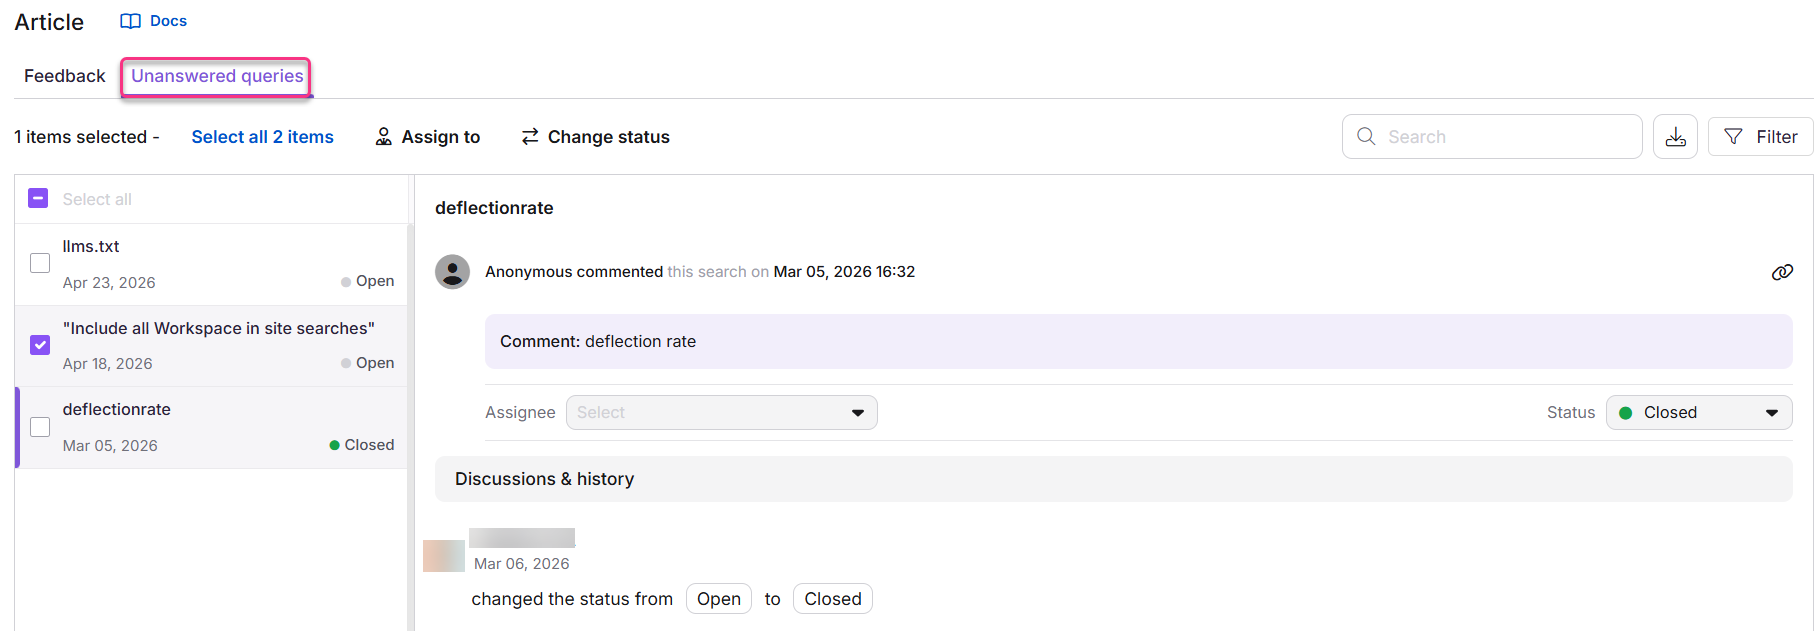This screenshot has height=631, width=1818.
Task: Select the "Include all Workspace in site searches" row
Action: click(212, 346)
